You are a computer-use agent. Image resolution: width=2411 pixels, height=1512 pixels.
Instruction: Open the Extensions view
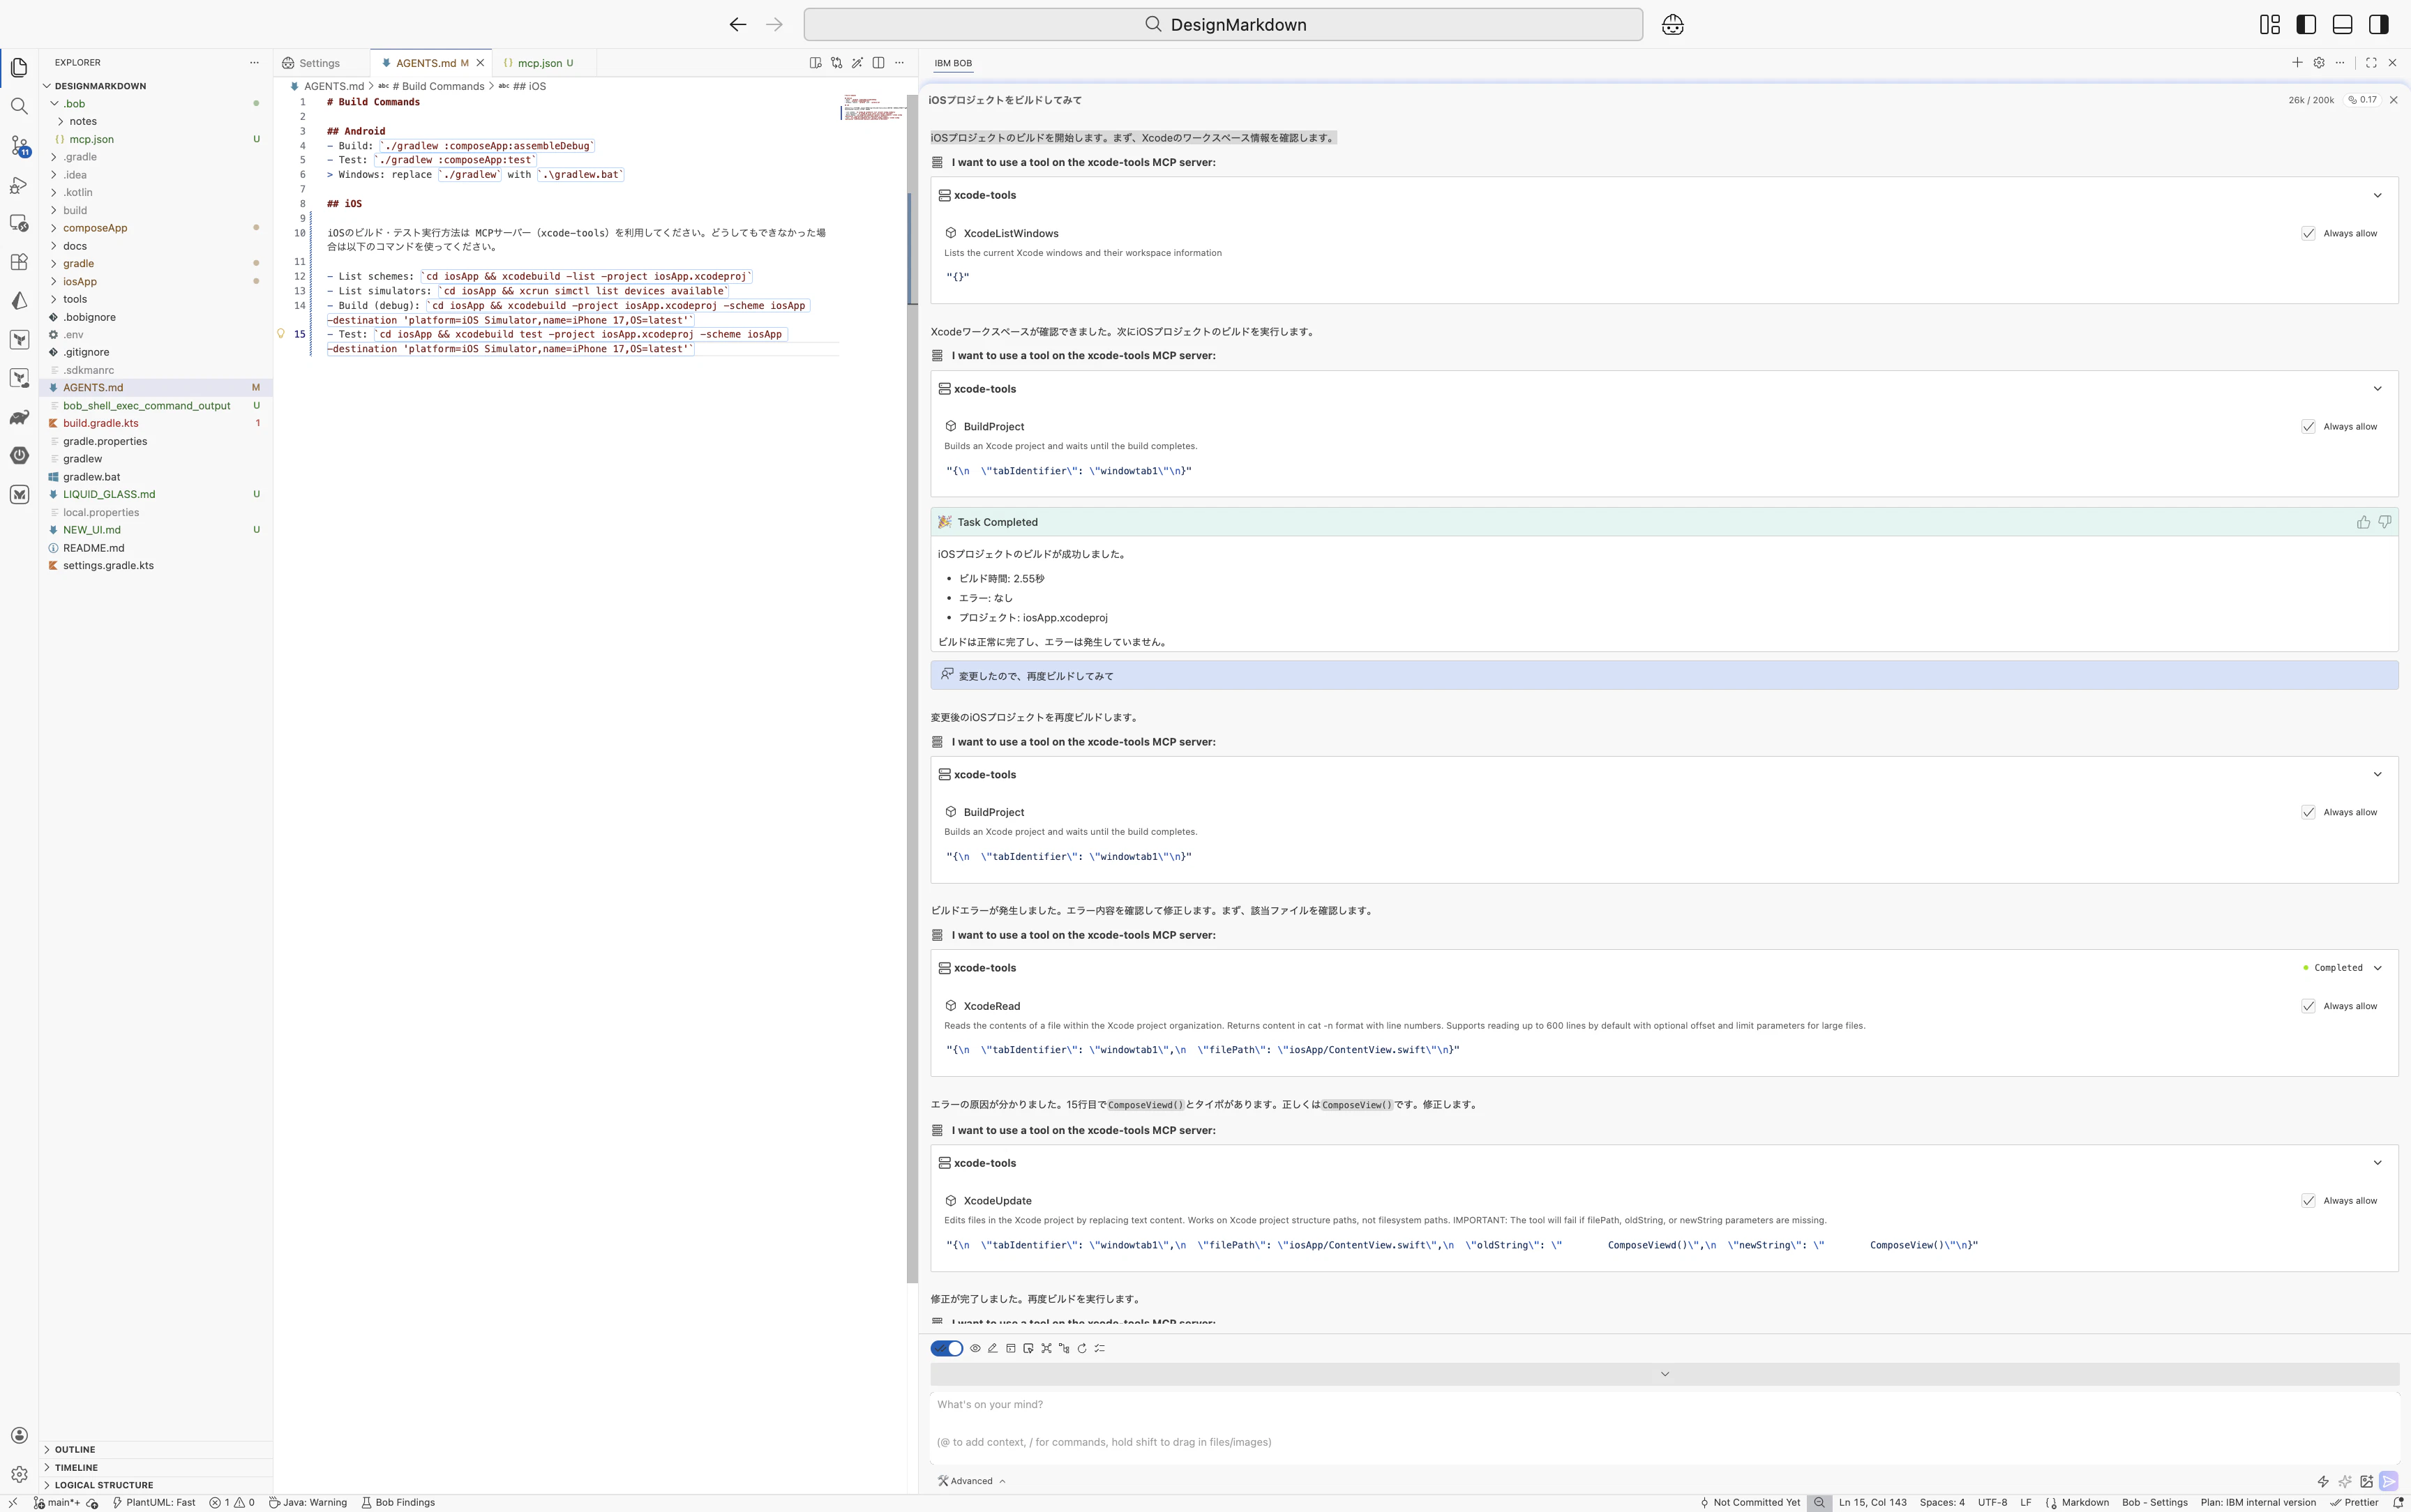[20, 260]
